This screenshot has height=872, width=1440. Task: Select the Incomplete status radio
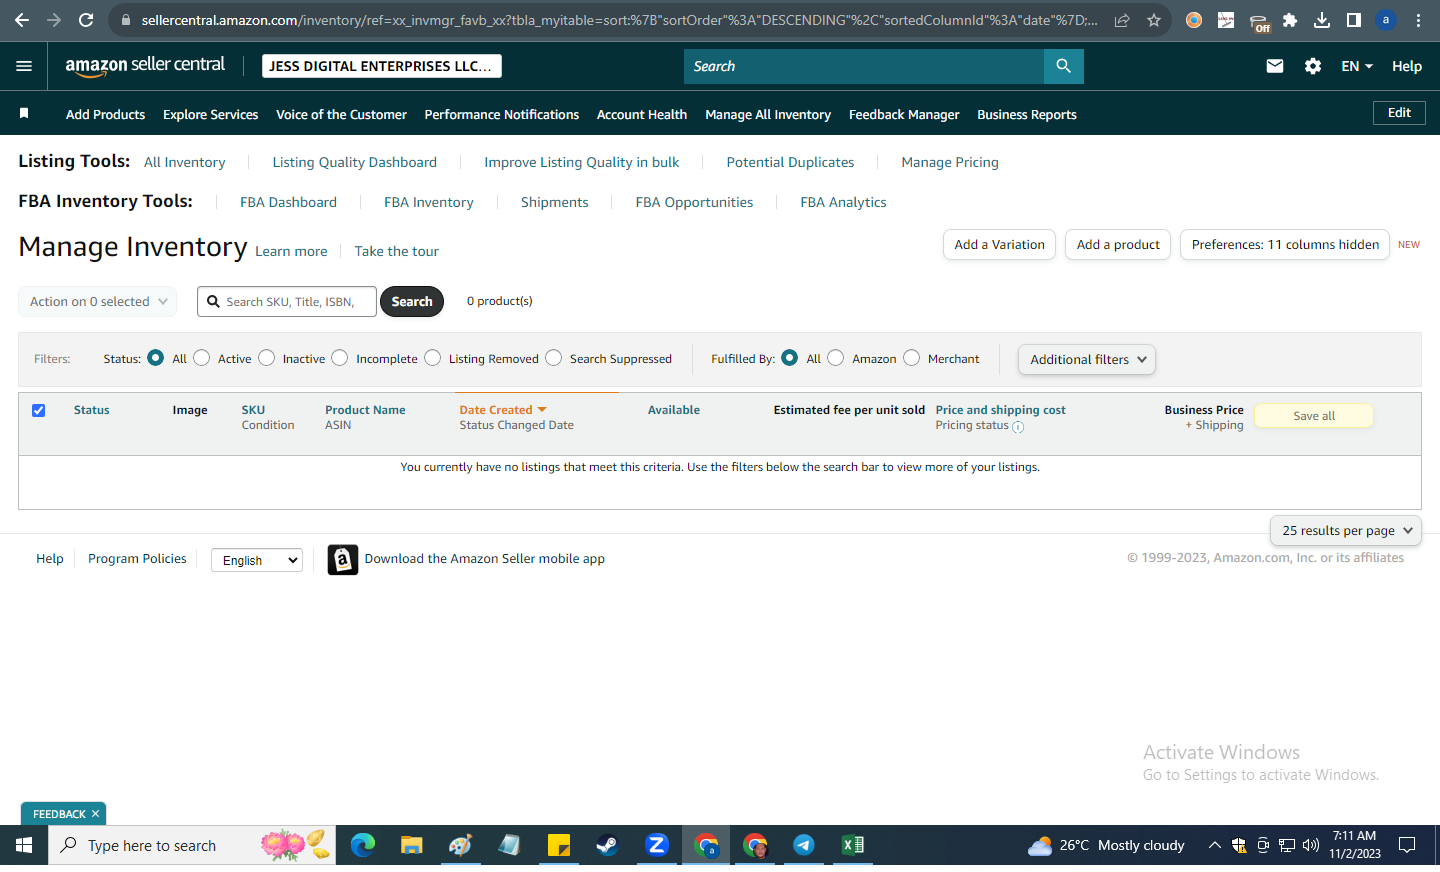coord(340,358)
